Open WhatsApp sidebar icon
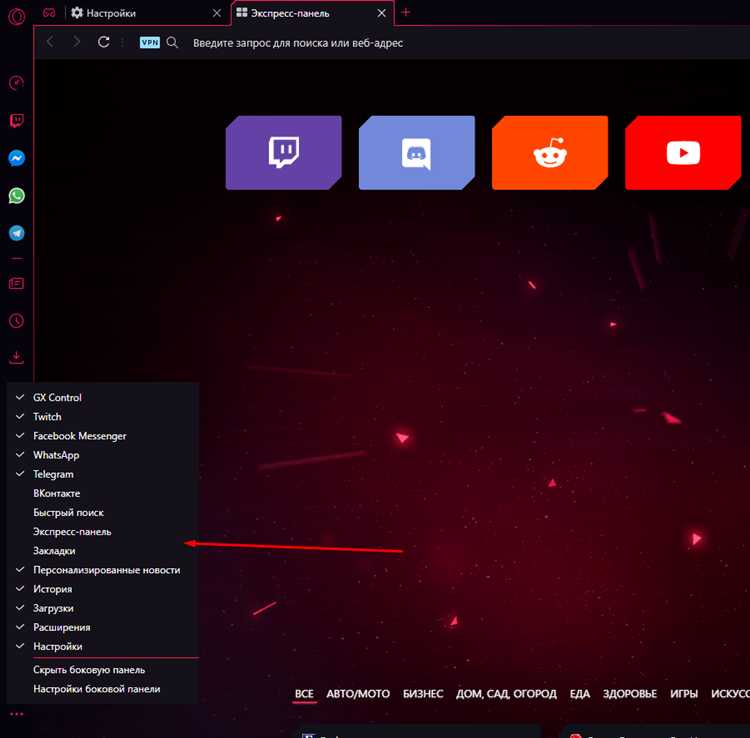 pyautogui.click(x=16, y=196)
